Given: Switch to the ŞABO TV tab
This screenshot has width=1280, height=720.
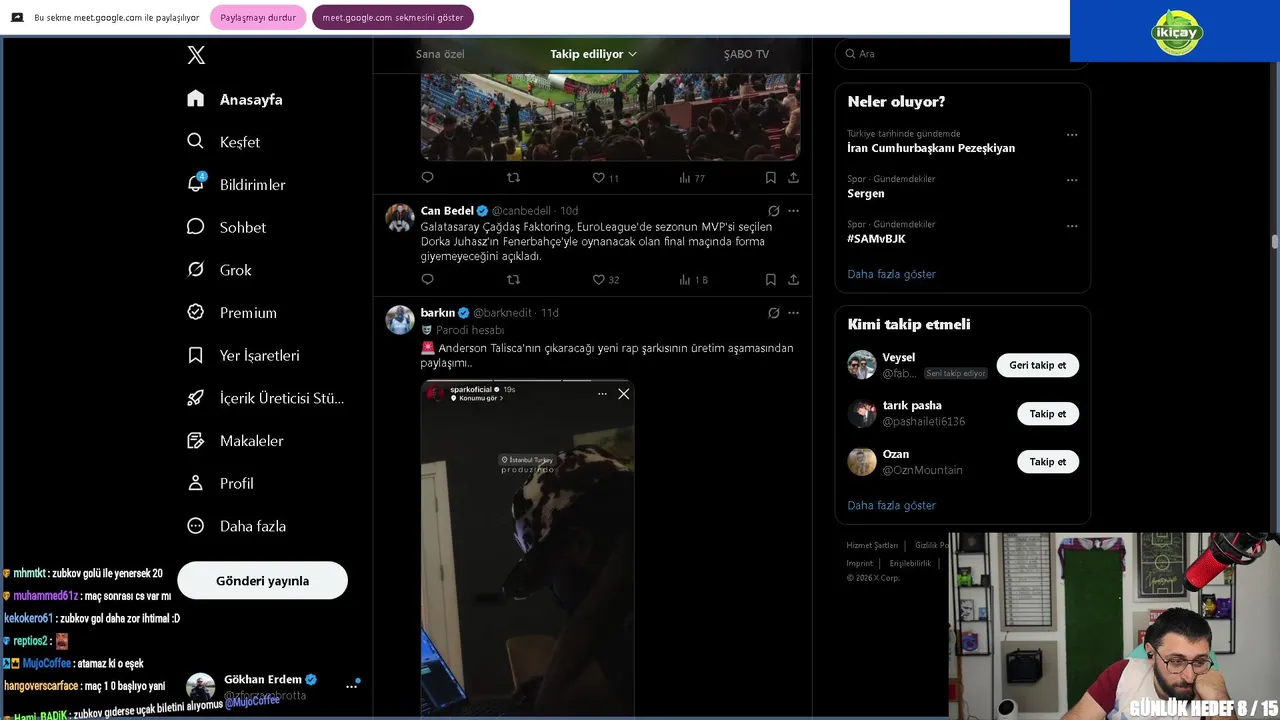Looking at the screenshot, I should click(x=746, y=54).
